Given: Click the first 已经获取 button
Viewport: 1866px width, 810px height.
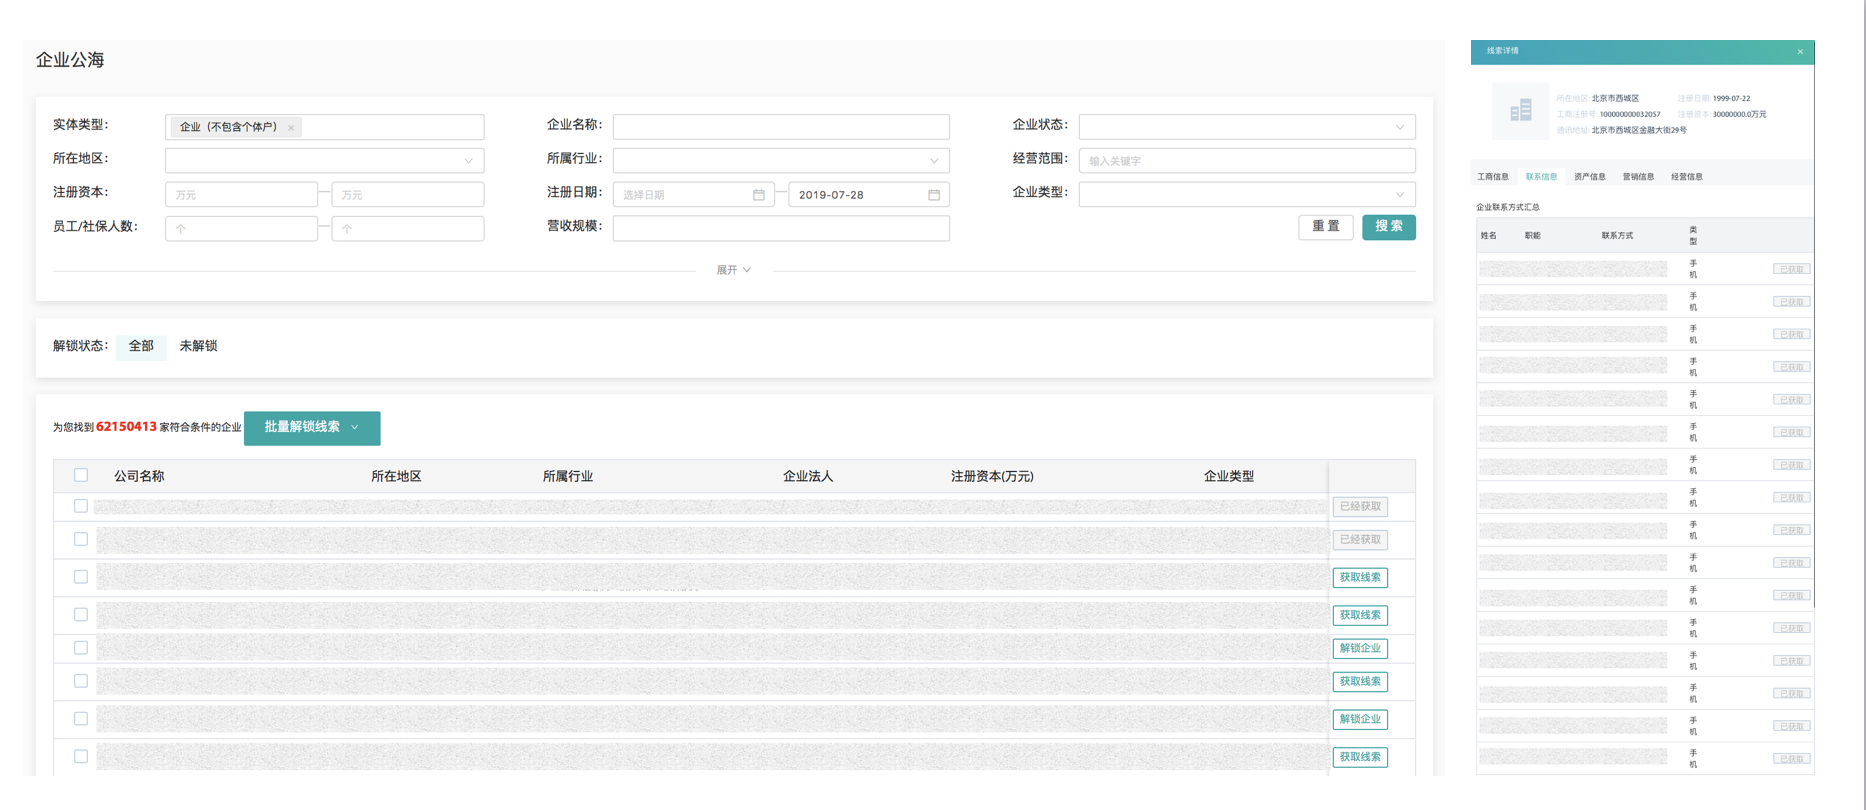Looking at the screenshot, I should point(1360,506).
